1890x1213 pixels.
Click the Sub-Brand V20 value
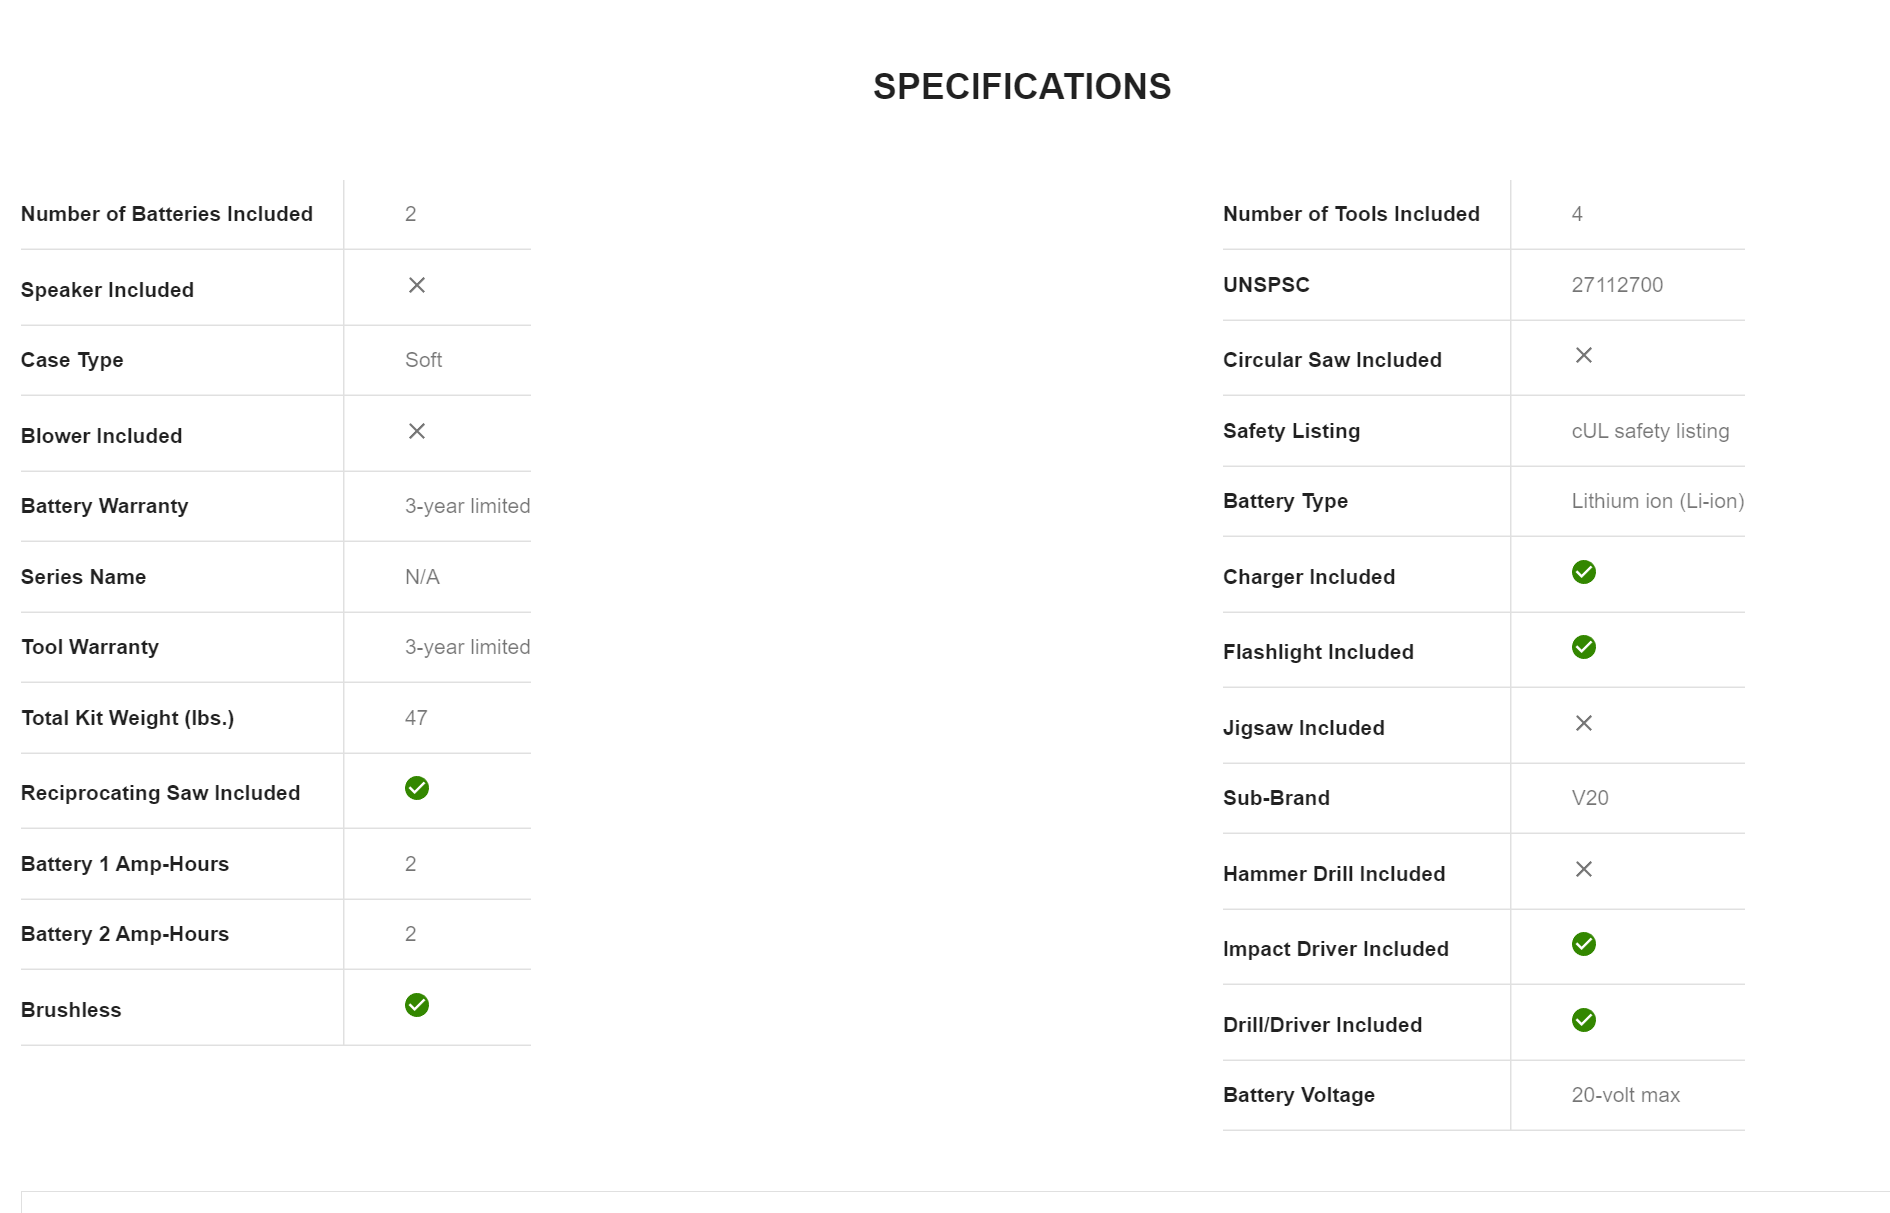click(x=1590, y=798)
